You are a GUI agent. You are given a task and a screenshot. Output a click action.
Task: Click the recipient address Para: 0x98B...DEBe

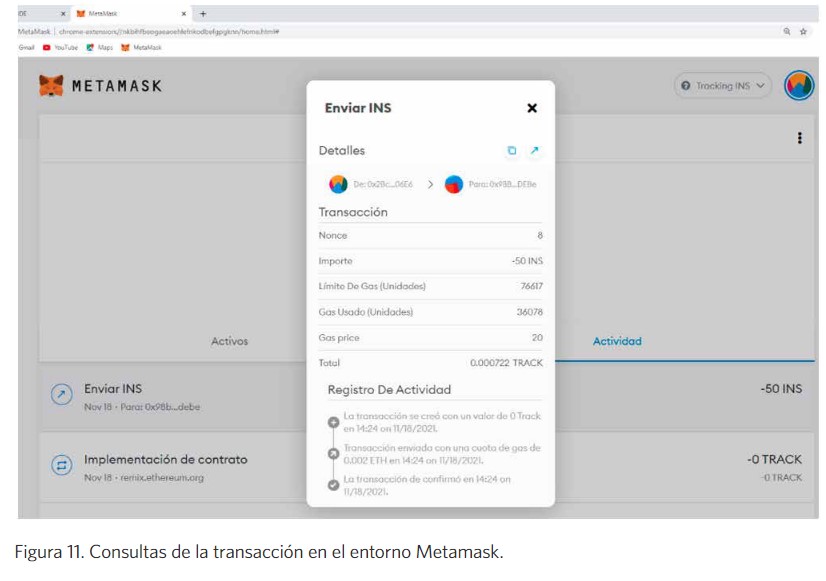coord(503,184)
